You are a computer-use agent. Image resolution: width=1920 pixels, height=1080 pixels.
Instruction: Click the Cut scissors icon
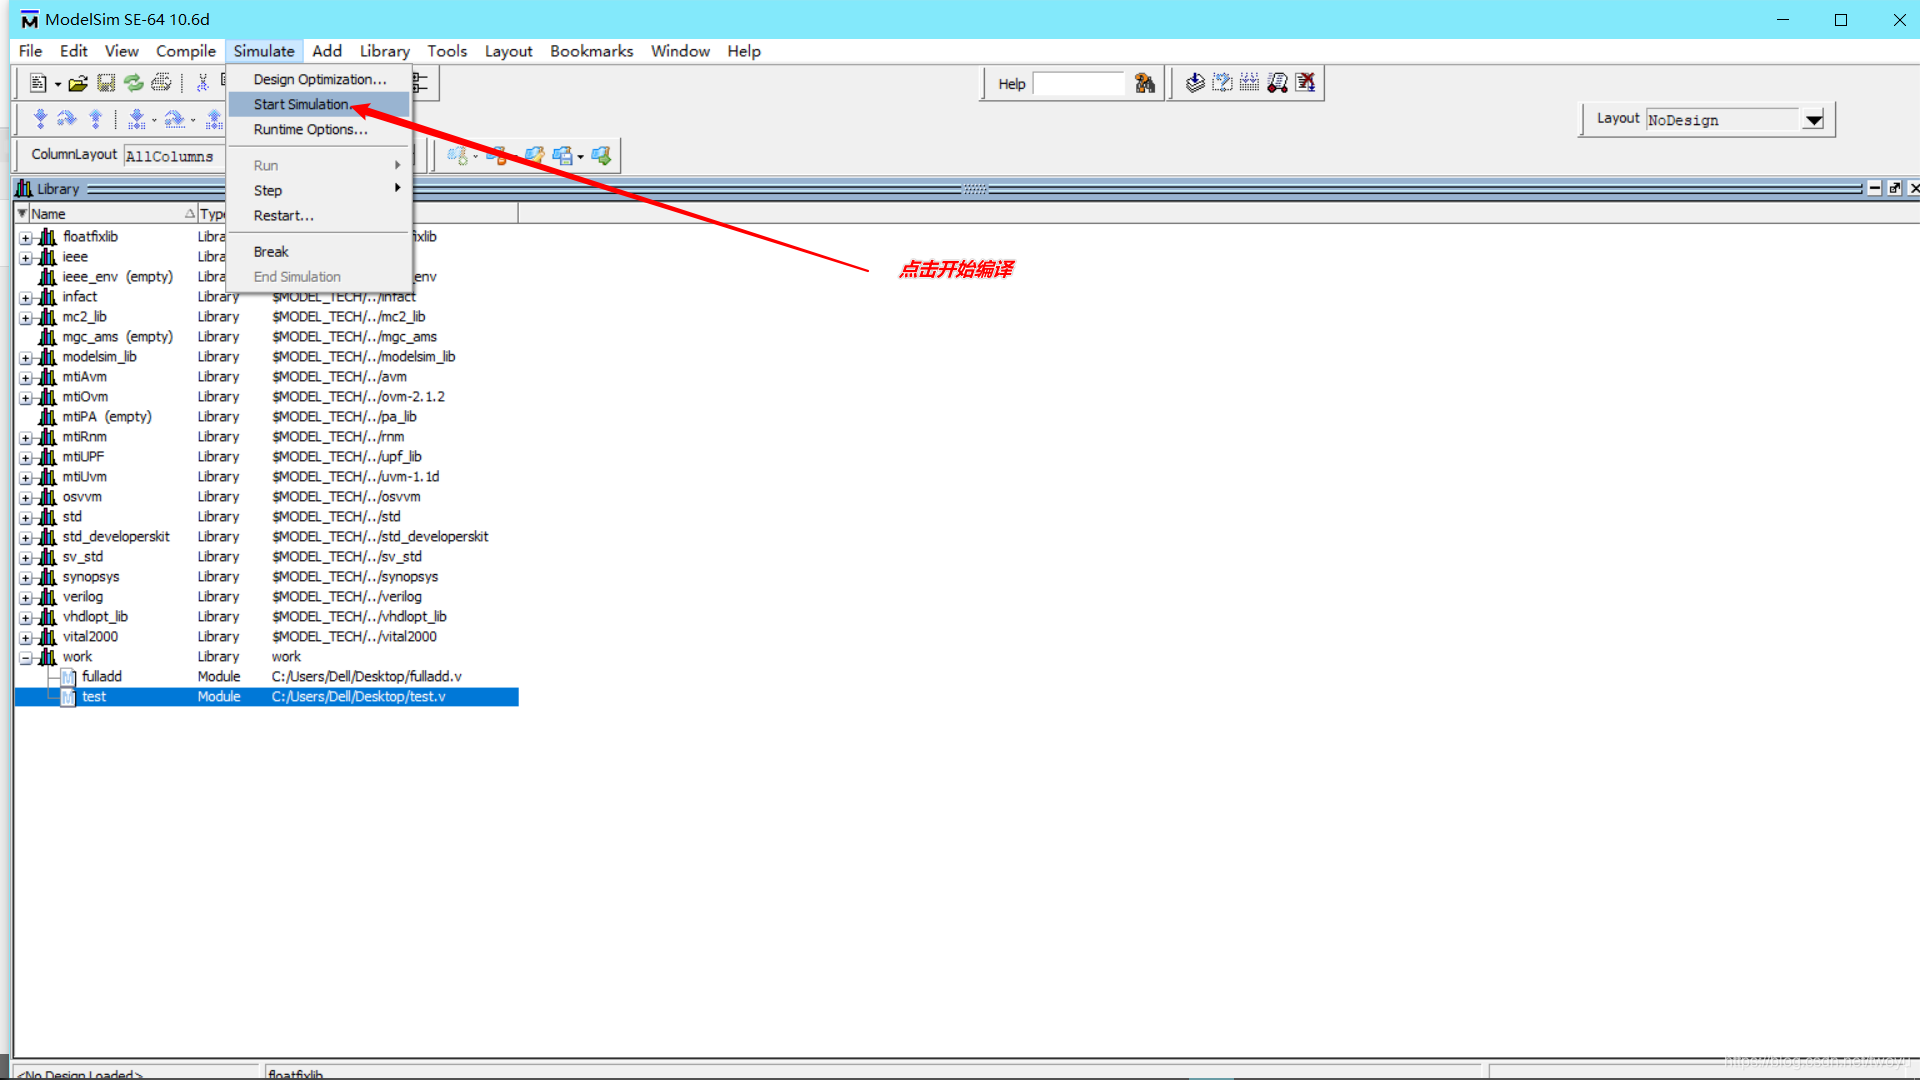coord(203,83)
